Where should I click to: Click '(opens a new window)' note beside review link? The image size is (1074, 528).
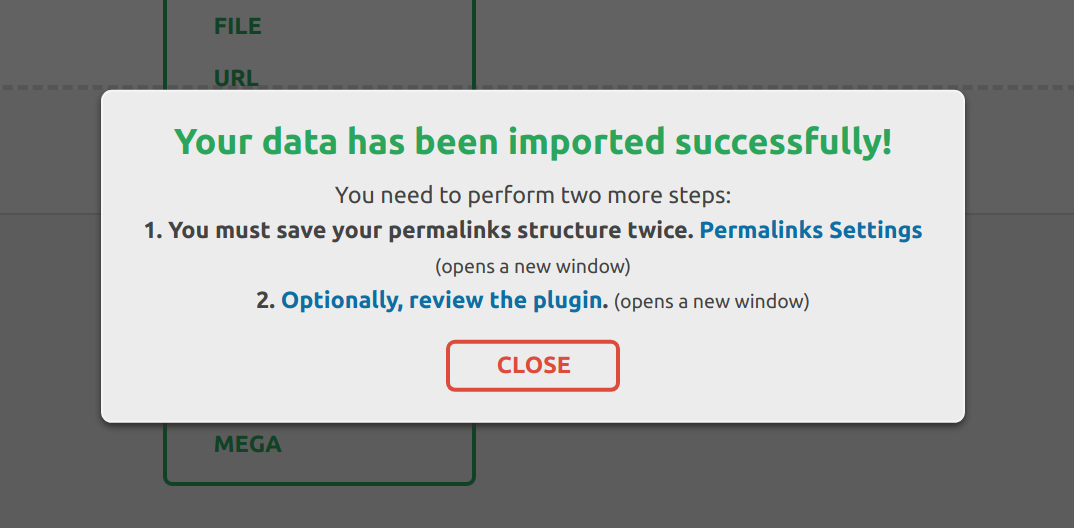tap(711, 301)
